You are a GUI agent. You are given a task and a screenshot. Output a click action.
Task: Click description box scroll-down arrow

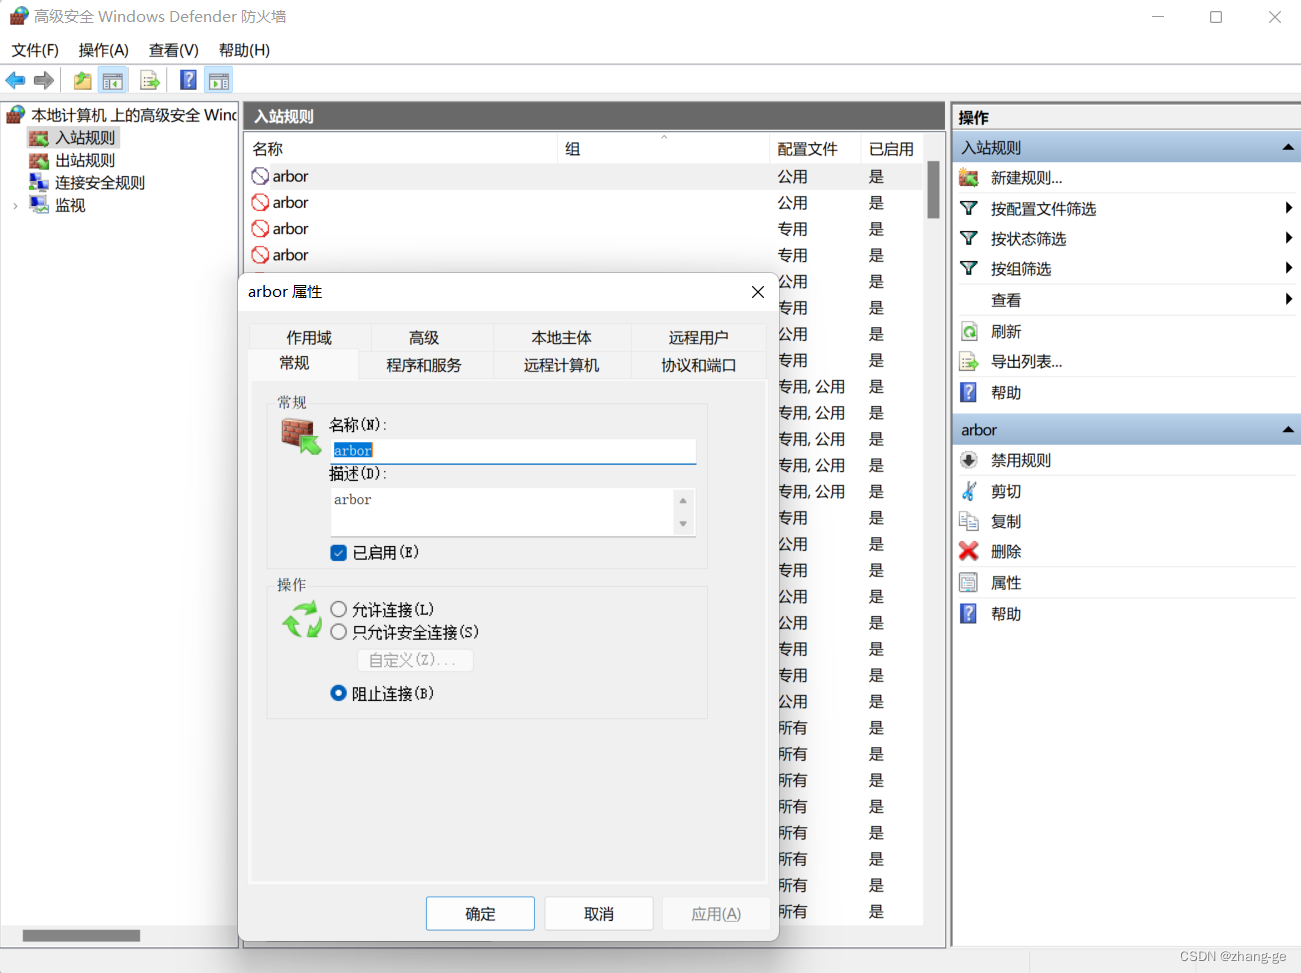pos(683,524)
